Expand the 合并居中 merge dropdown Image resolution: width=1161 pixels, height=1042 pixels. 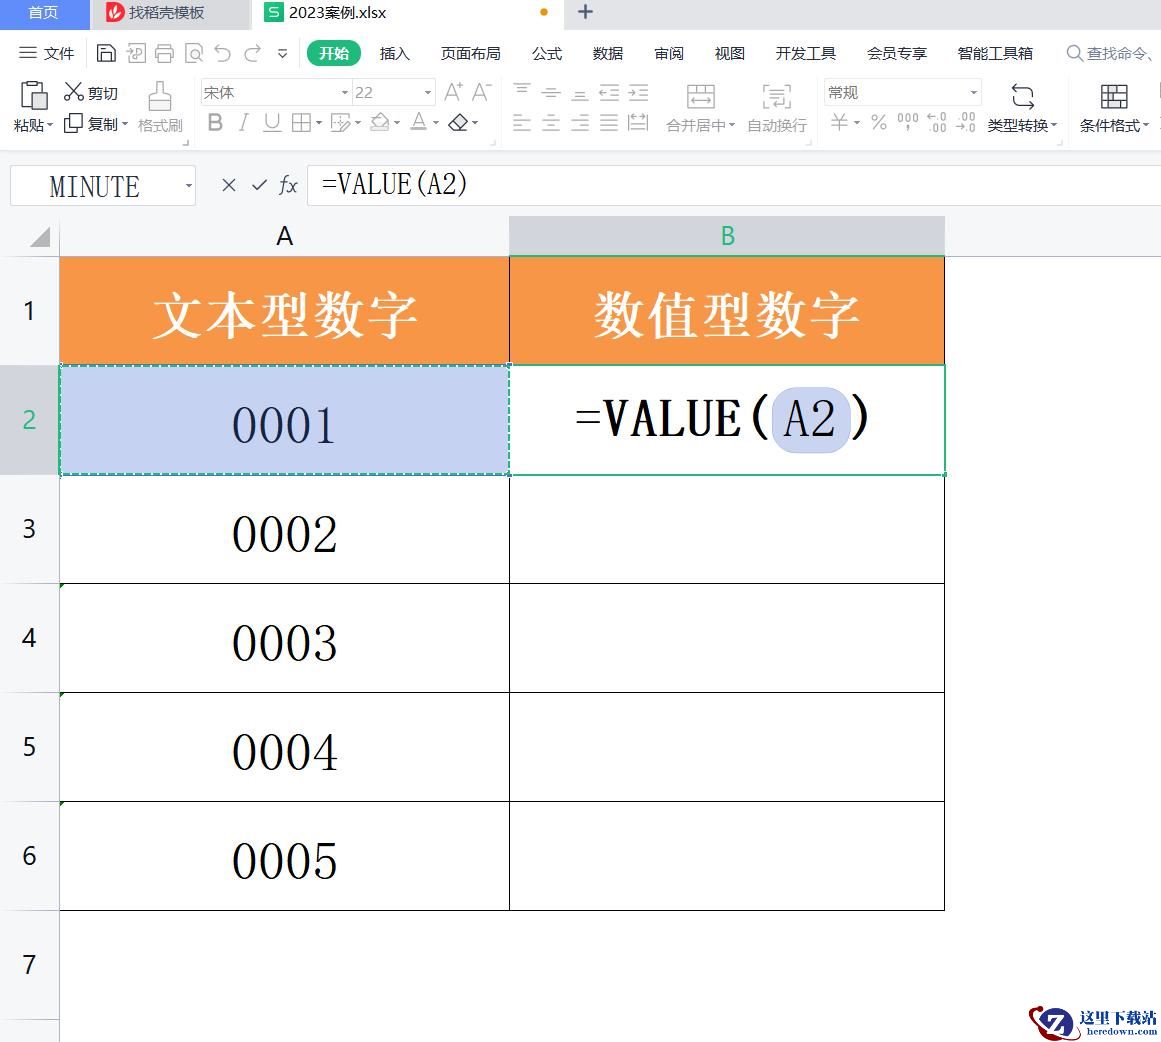(x=732, y=124)
